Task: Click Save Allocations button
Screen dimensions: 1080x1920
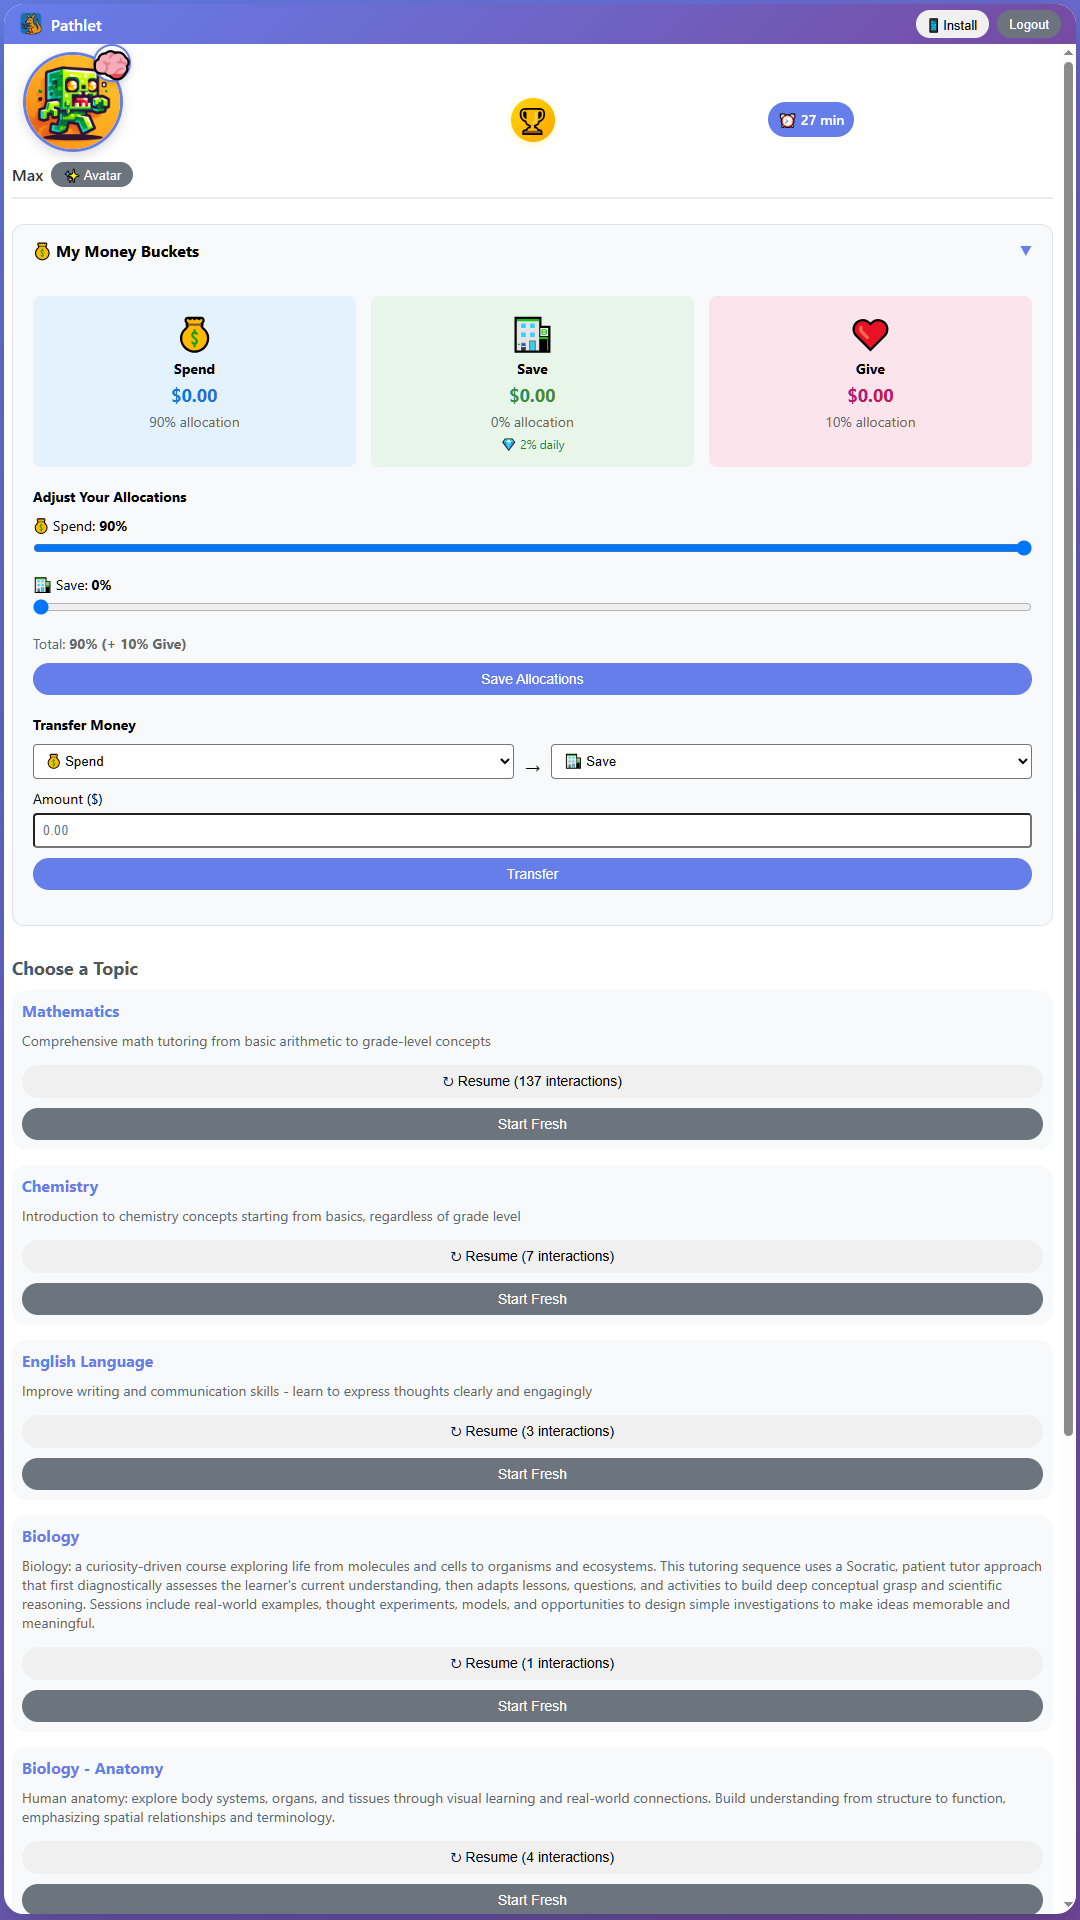Action: (532, 679)
